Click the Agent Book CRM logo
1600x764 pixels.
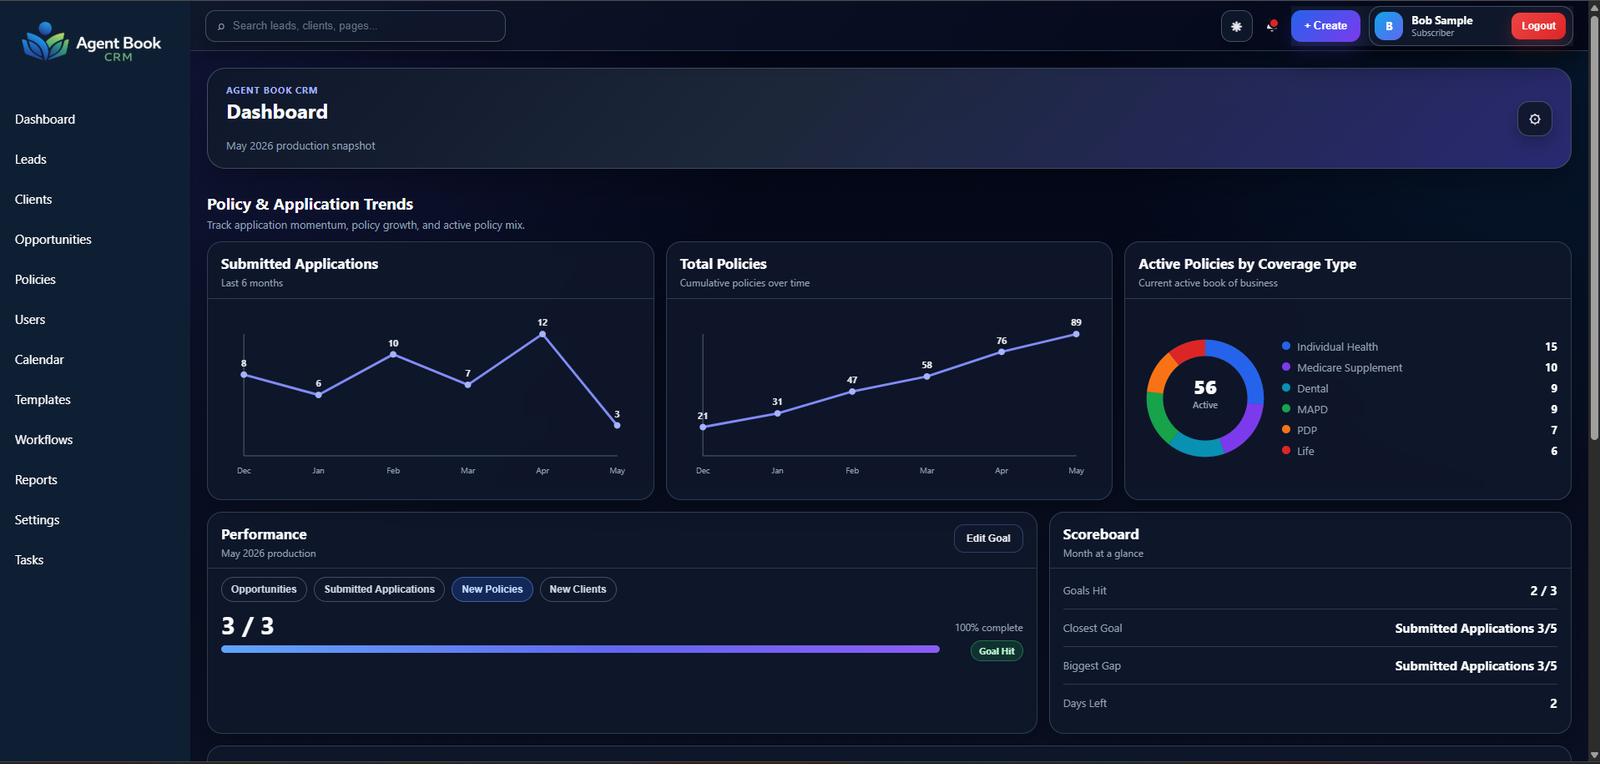(91, 43)
